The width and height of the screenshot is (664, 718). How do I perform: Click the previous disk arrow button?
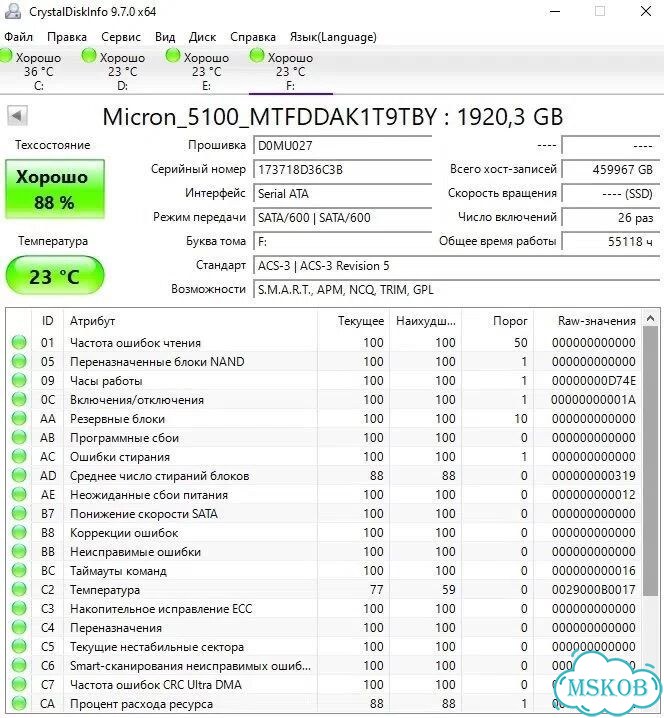[x=17, y=115]
